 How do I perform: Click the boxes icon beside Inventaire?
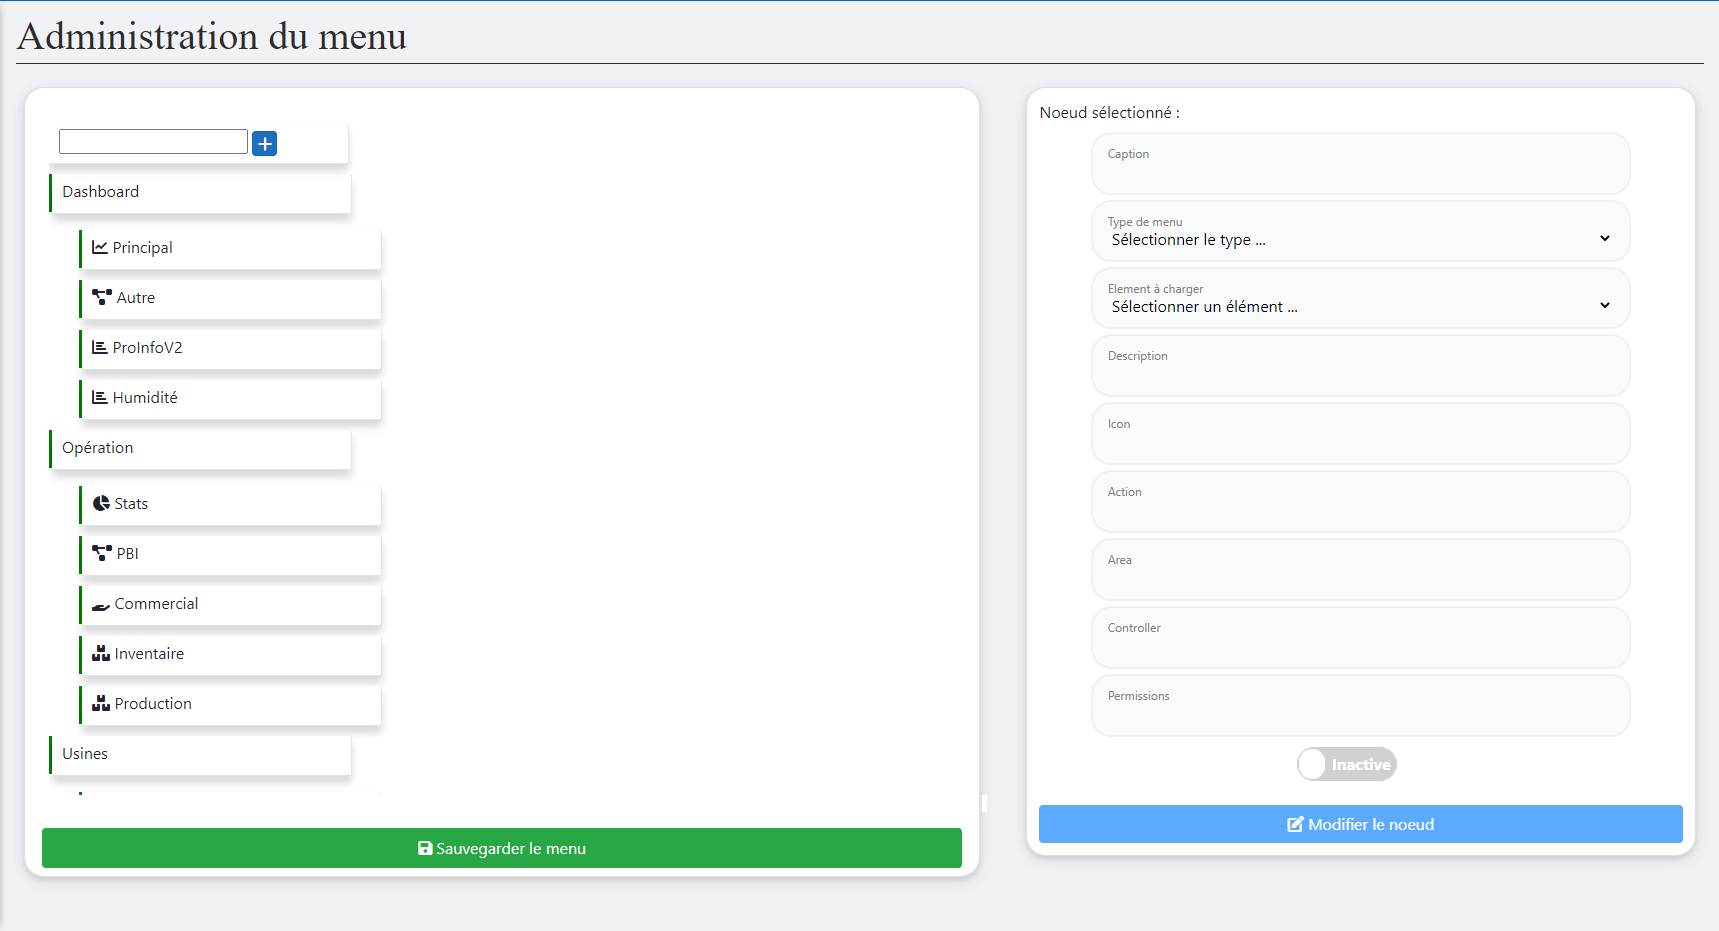(101, 653)
